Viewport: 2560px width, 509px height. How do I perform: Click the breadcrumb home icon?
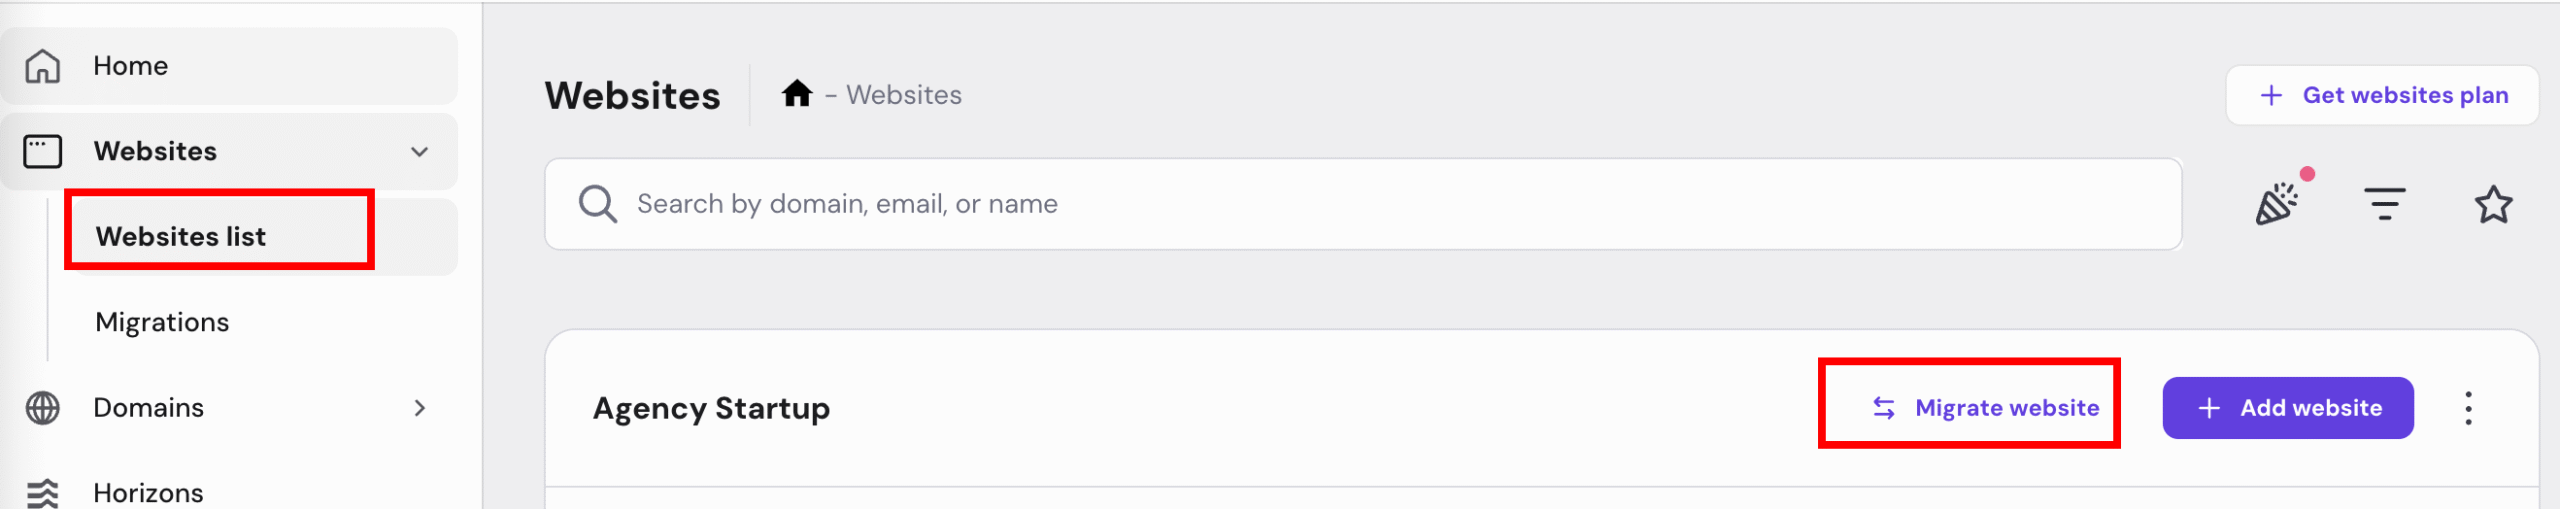click(x=797, y=94)
